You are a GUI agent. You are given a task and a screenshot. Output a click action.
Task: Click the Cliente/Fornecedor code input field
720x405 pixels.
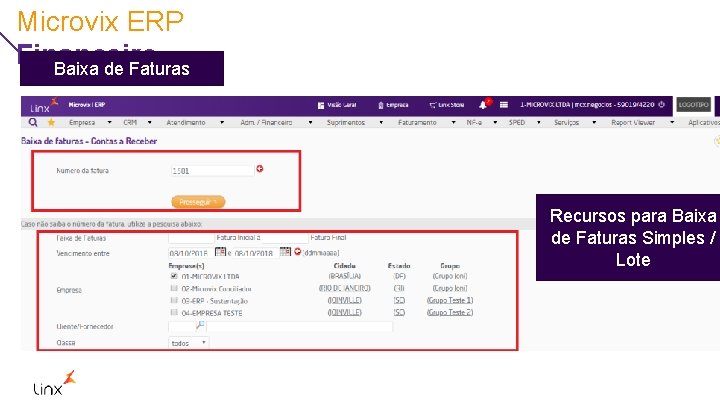click(x=182, y=326)
